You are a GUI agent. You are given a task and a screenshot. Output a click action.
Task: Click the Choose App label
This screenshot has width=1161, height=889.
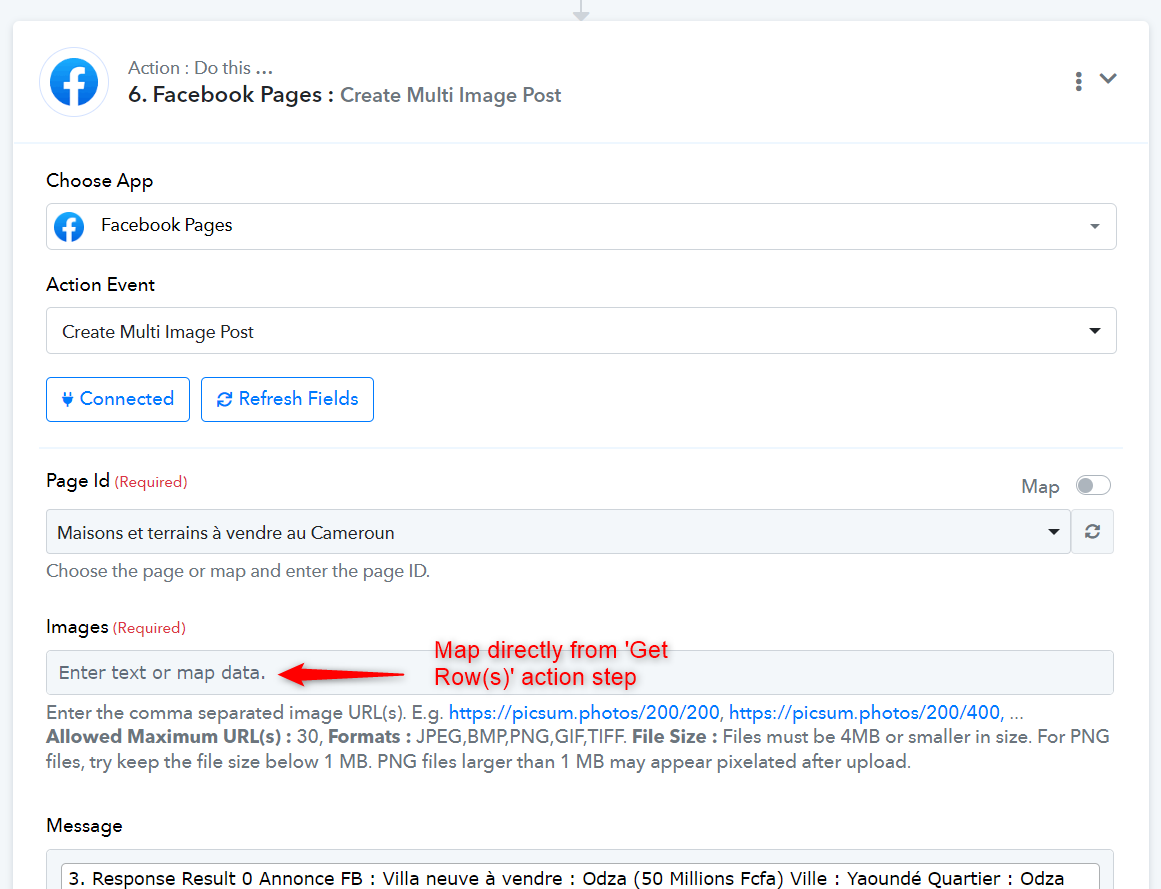point(99,181)
